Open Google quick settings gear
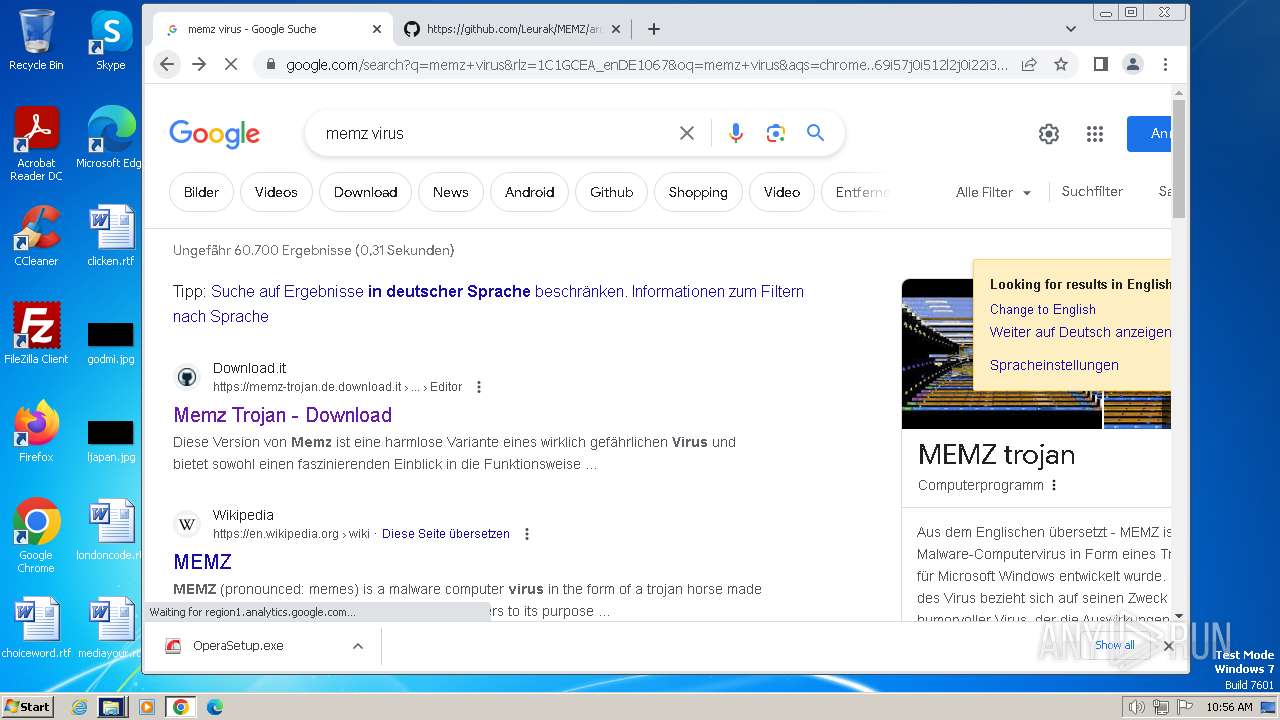 point(1048,134)
